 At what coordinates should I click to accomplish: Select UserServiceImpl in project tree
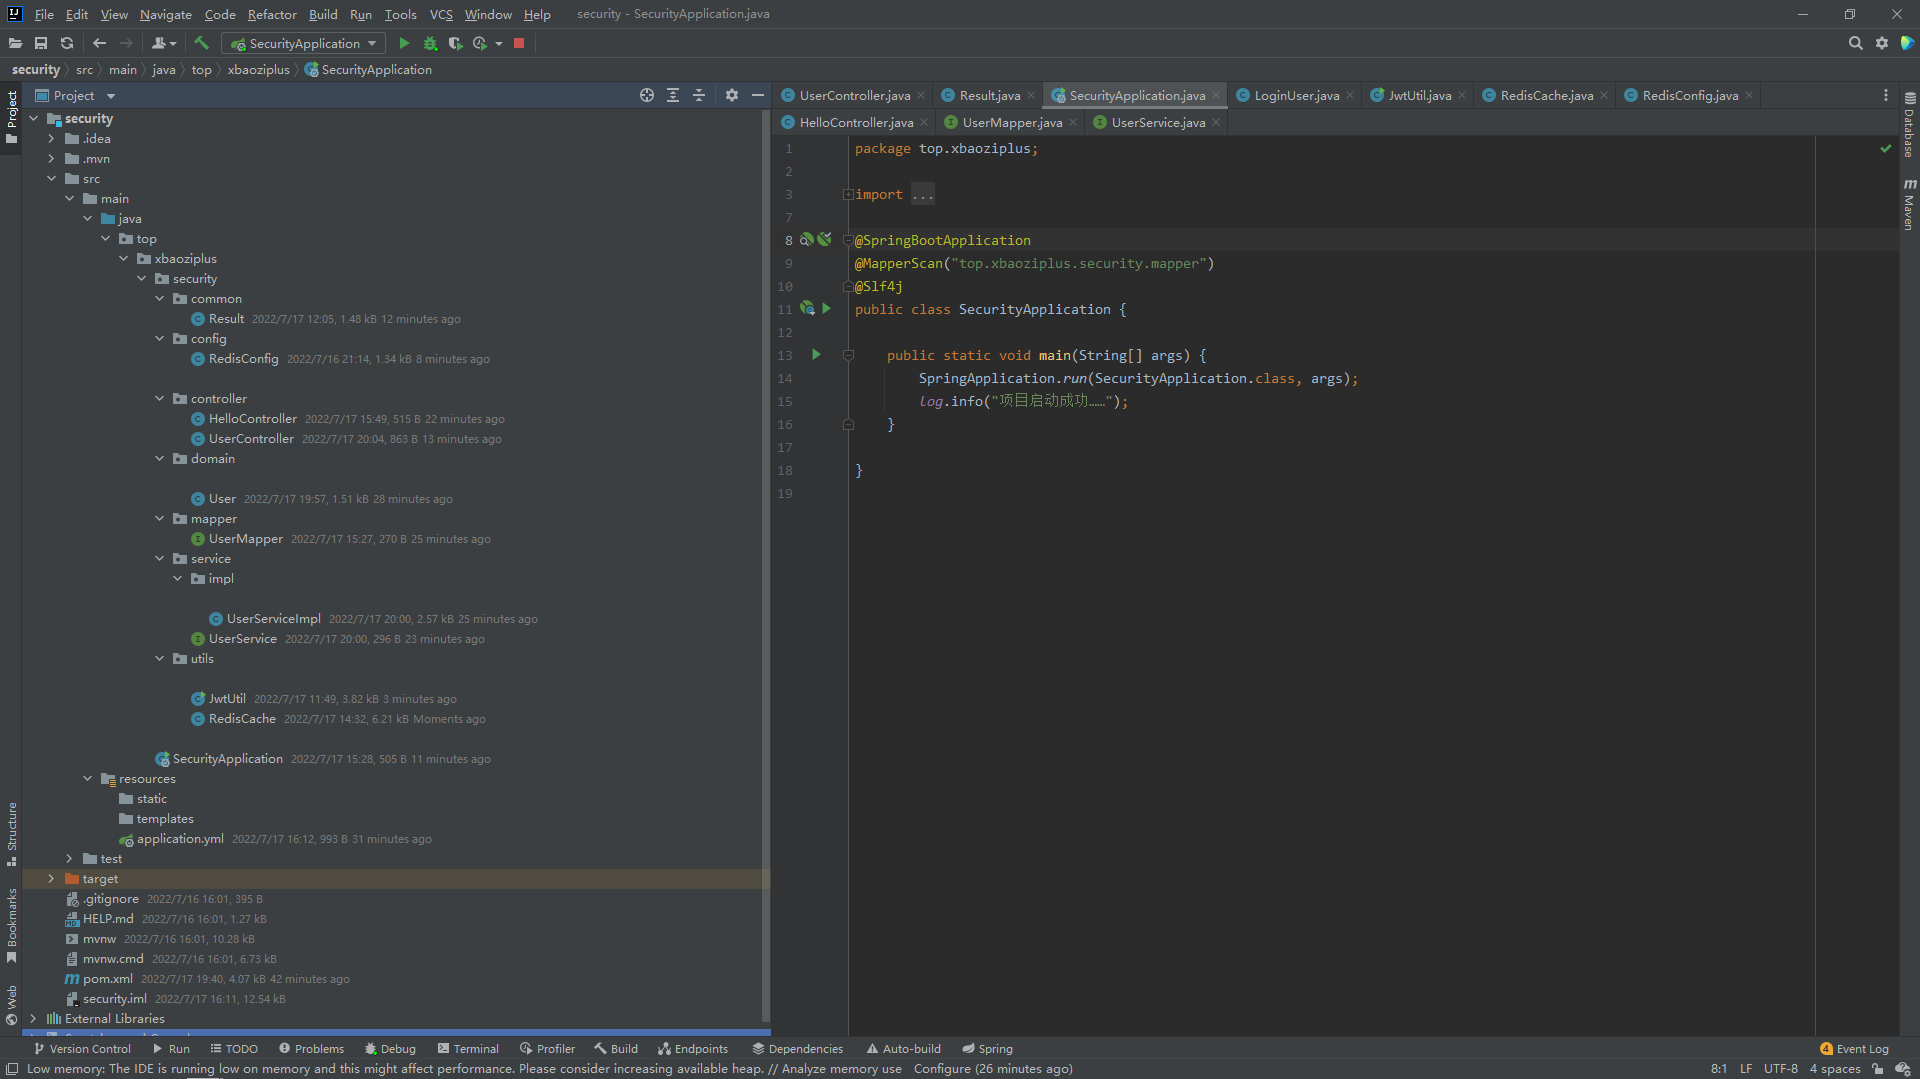[273, 619]
